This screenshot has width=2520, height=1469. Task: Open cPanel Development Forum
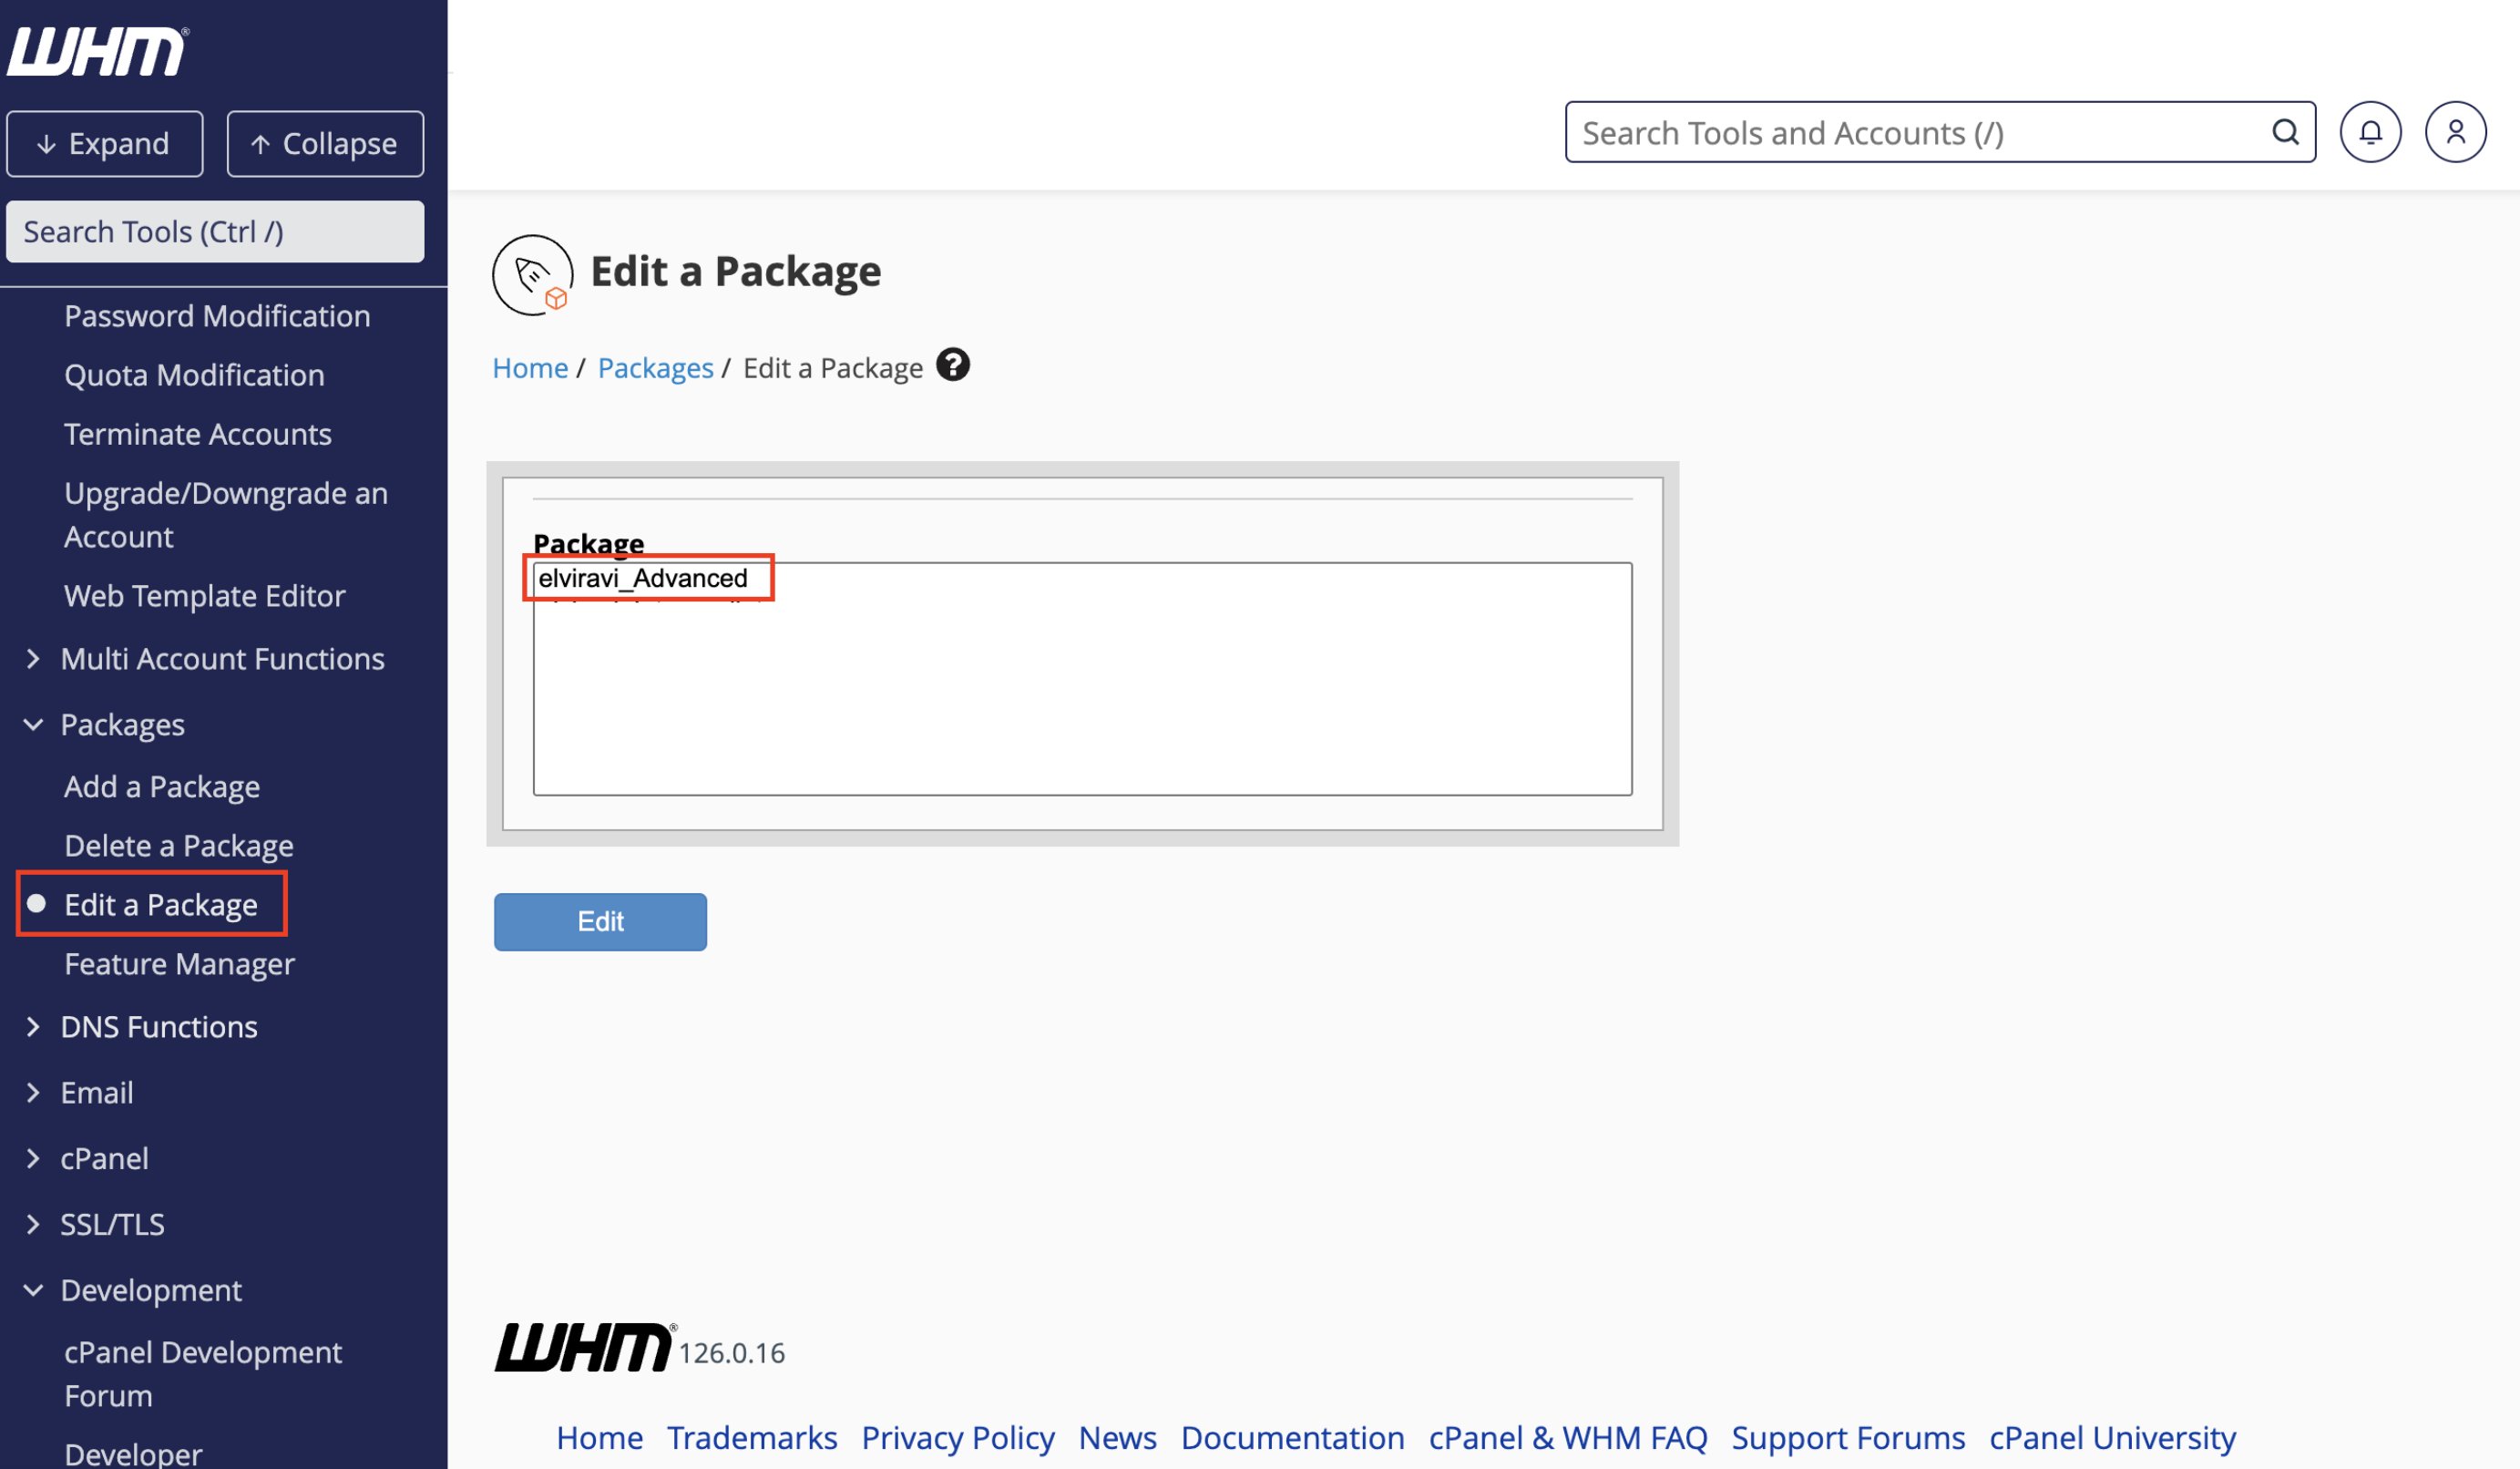tap(203, 1374)
